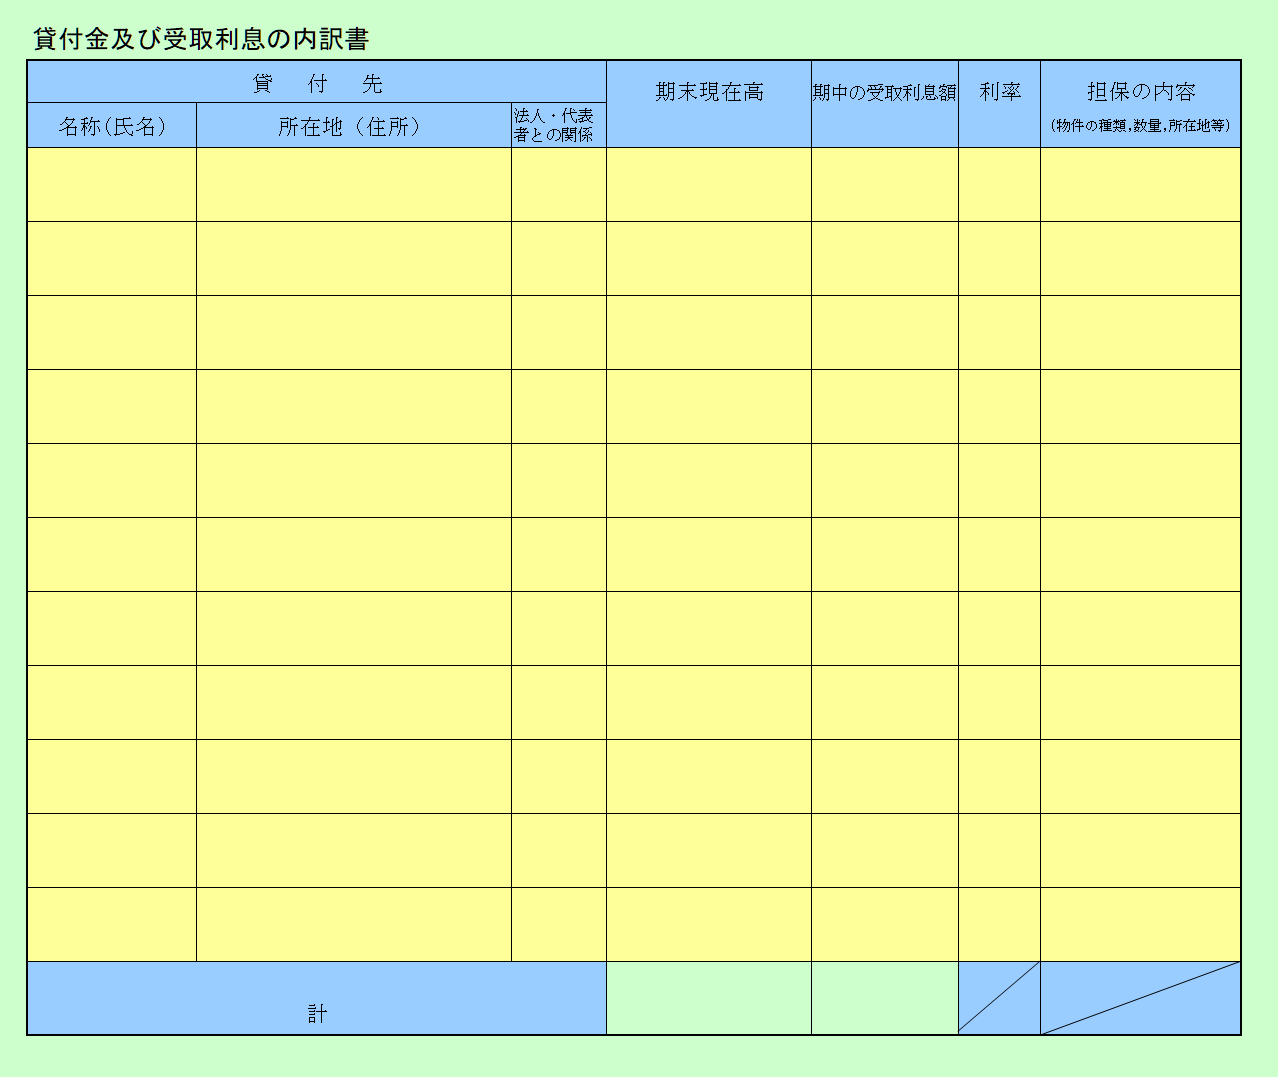Viewport: 1280px width, 1078px height.
Task: Click the diagonal-slashed 利率 cell in 計 row
Action: (x=999, y=999)
